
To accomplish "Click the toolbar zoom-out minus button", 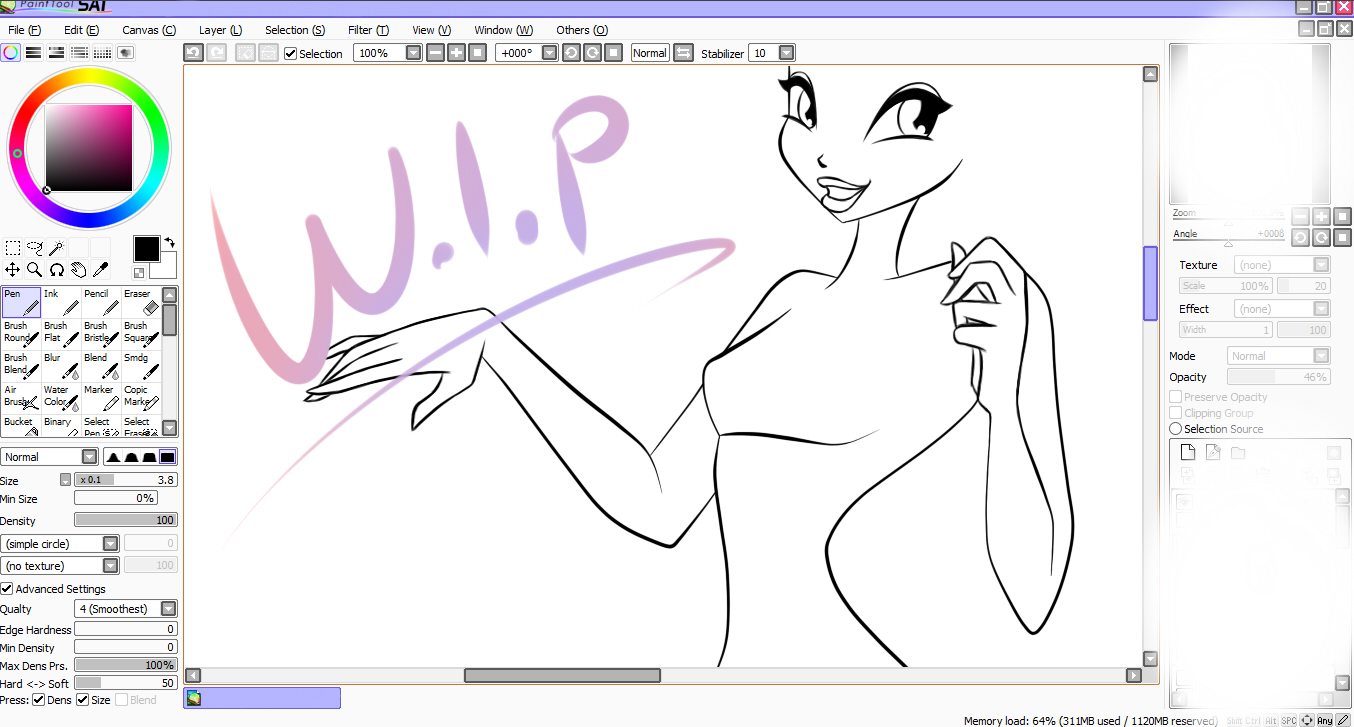I will click(435, 53).
